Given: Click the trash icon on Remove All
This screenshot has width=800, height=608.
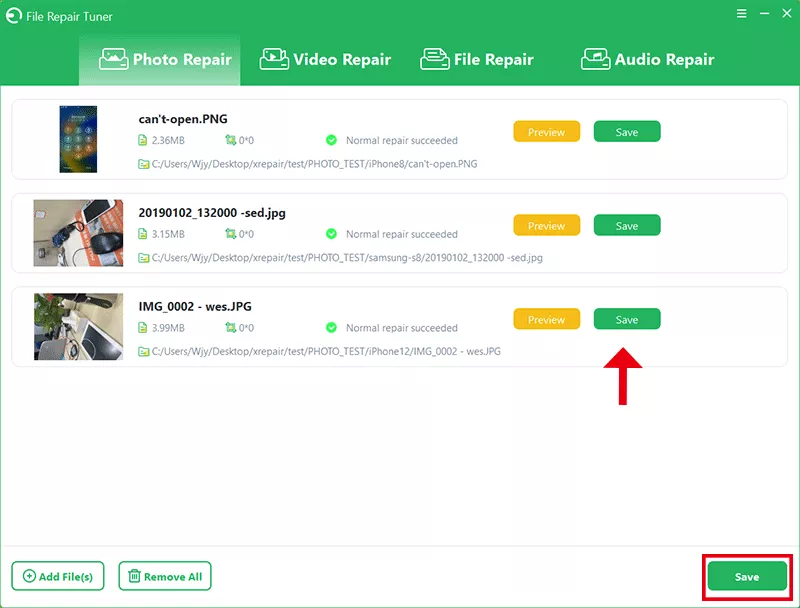Looking at the screenshot, I should pos(134,576).
